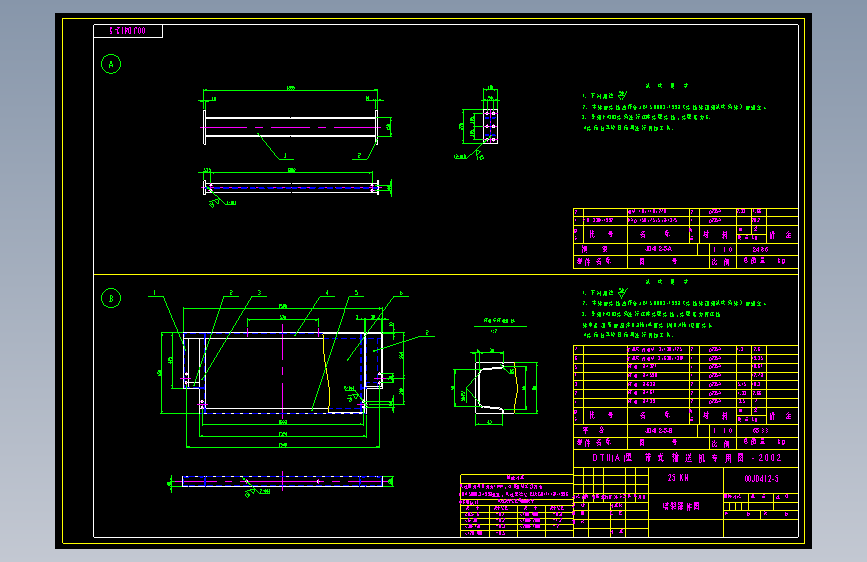Click the section profile detail in view B

point(495,387)
